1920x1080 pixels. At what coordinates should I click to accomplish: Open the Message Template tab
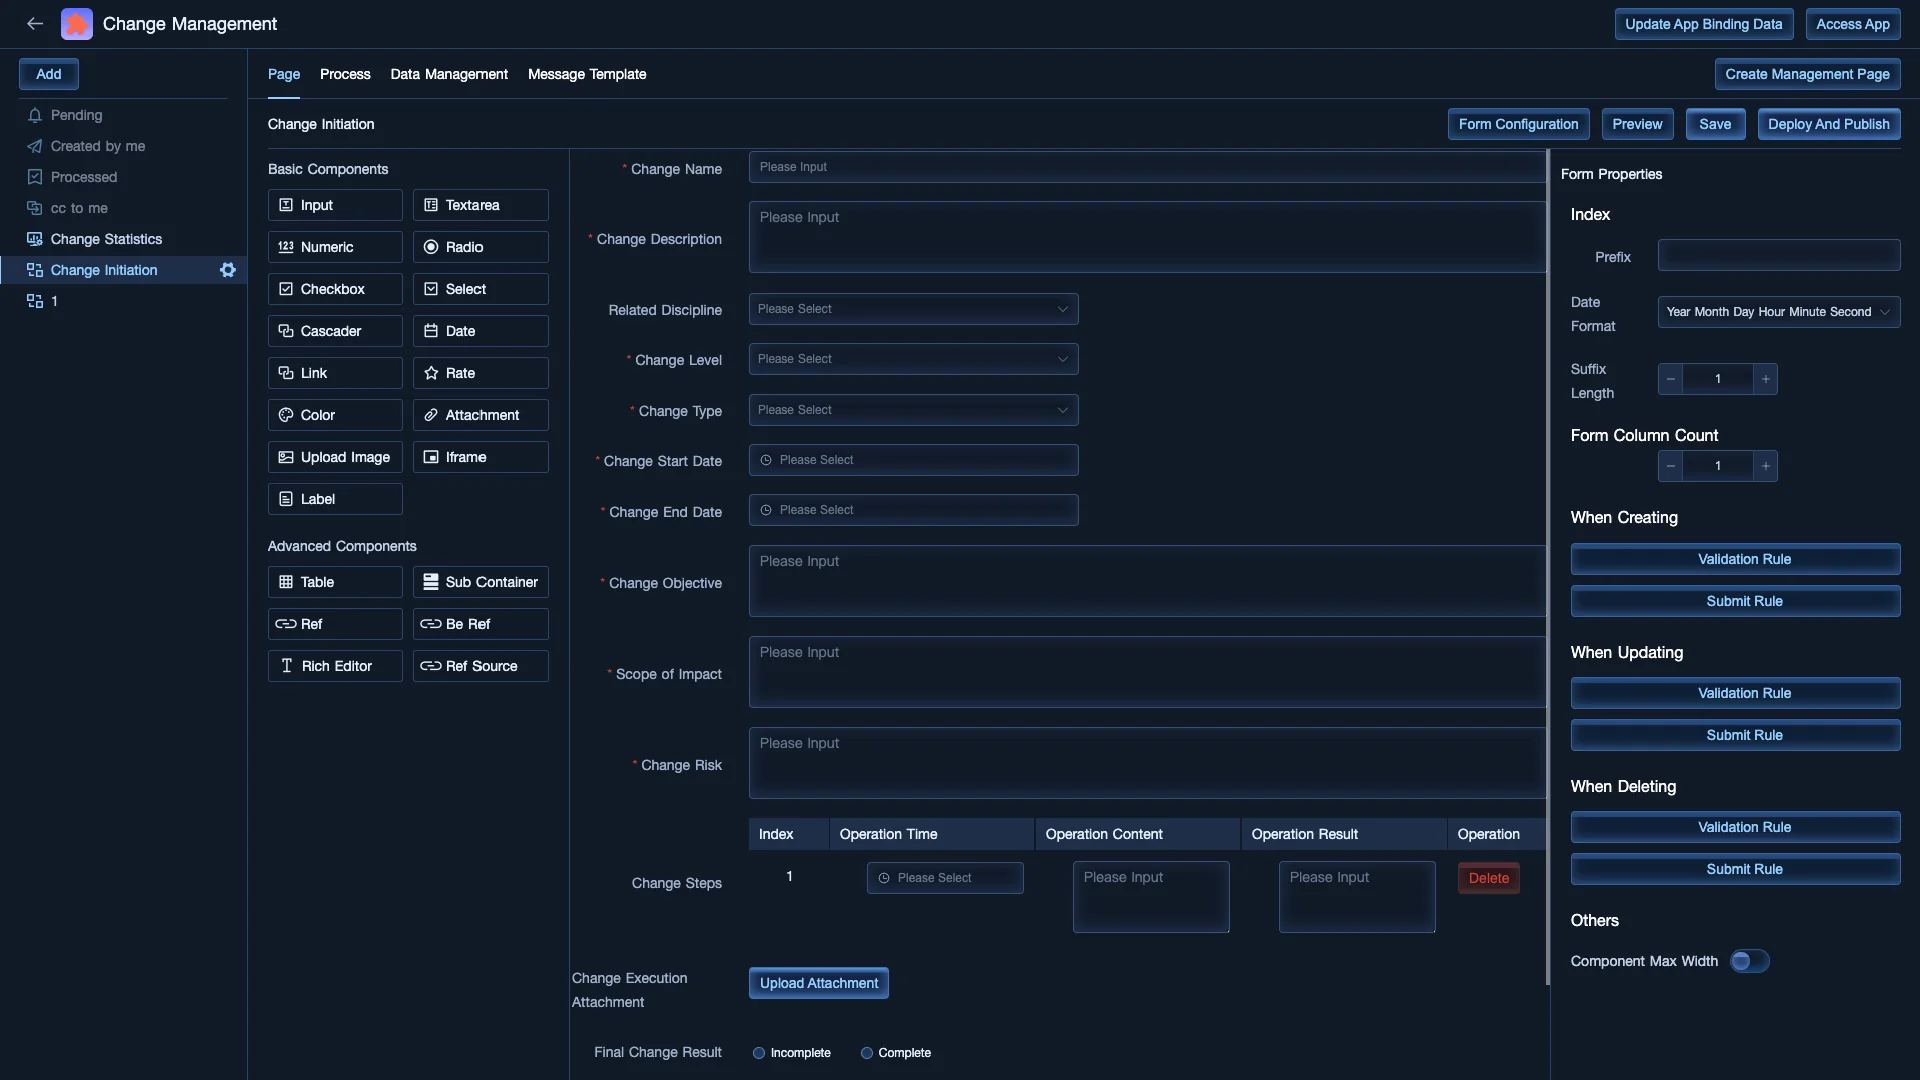[x=587, y=74]
